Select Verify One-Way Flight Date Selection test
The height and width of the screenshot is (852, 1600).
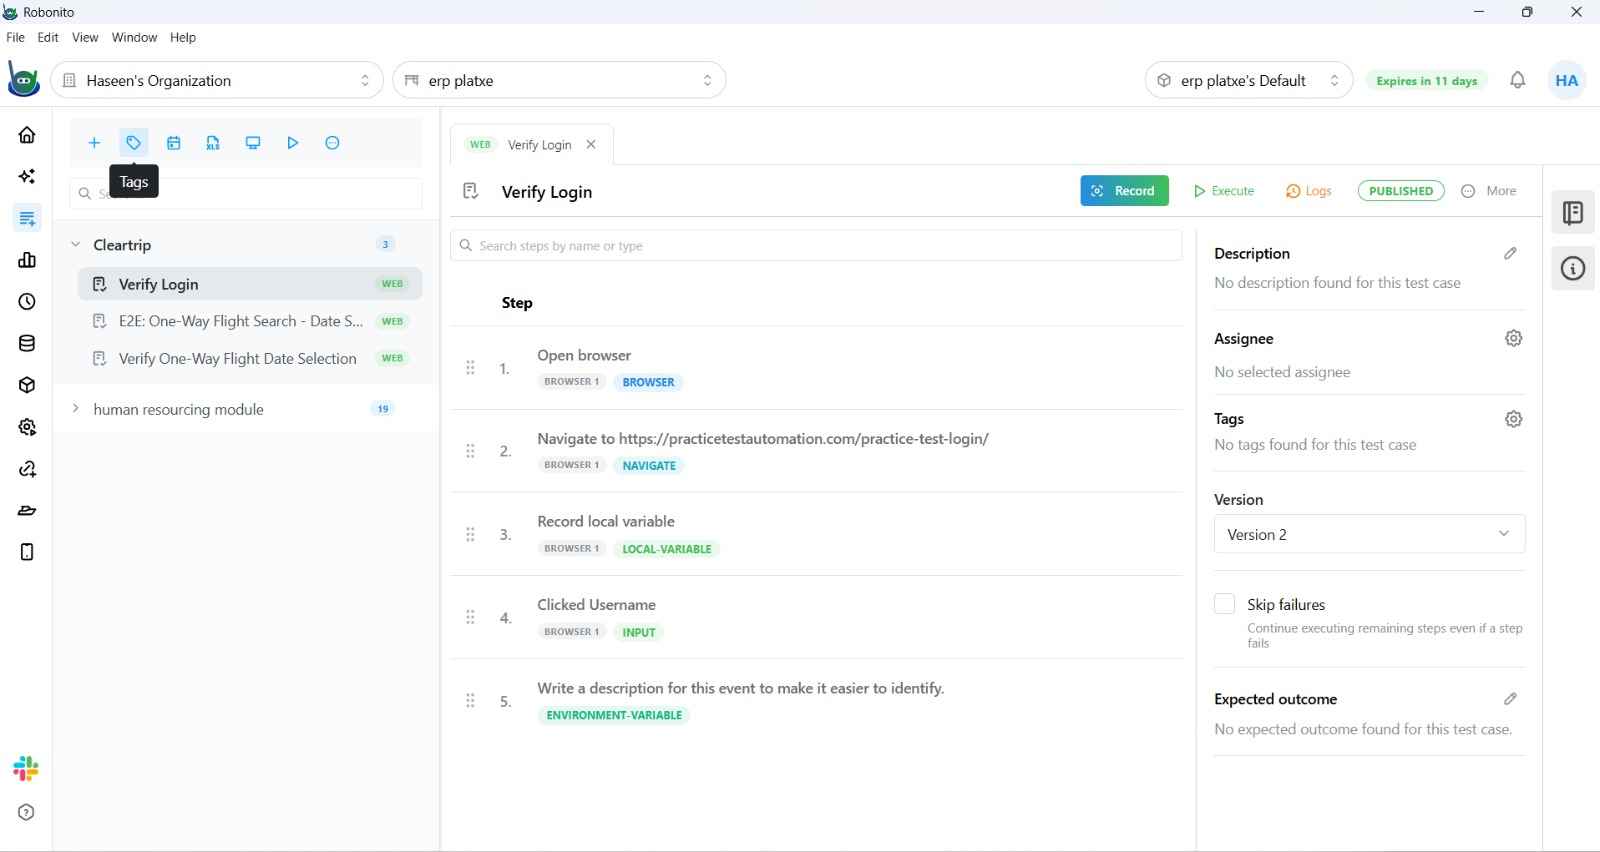tap(250, 358)
